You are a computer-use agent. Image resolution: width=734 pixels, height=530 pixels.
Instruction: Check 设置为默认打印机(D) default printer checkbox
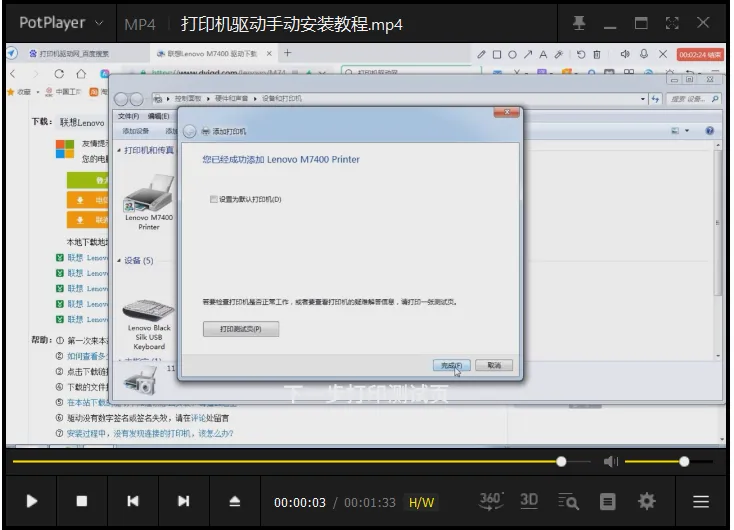tap(214, 199)
